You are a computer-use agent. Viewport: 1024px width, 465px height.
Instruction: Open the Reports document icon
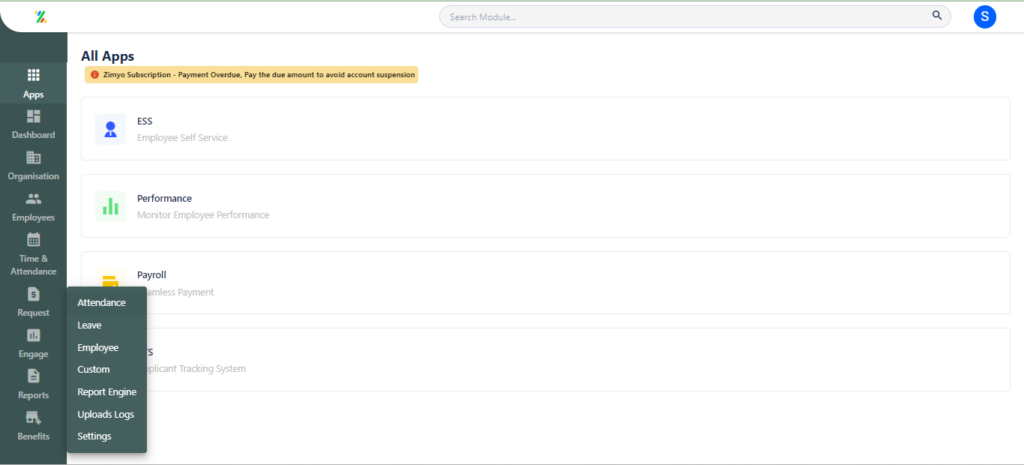pos(33,376)
